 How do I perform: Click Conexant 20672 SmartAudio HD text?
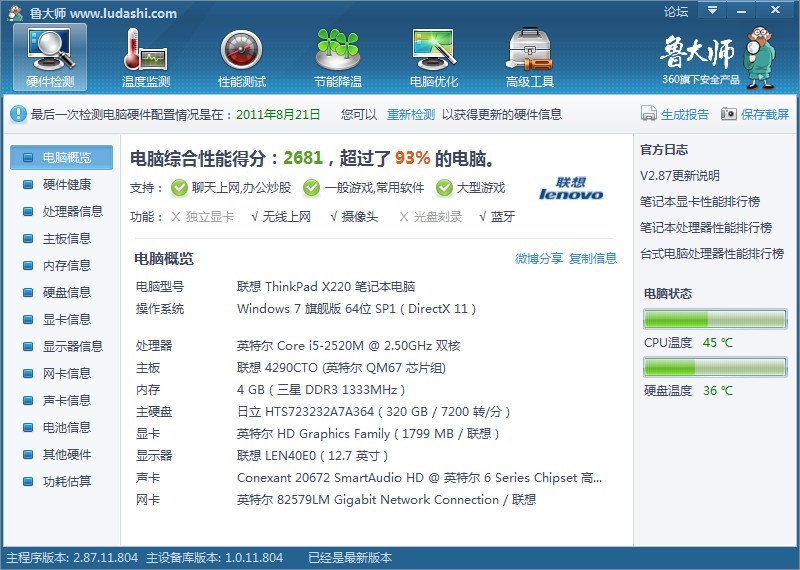[419, 478]
